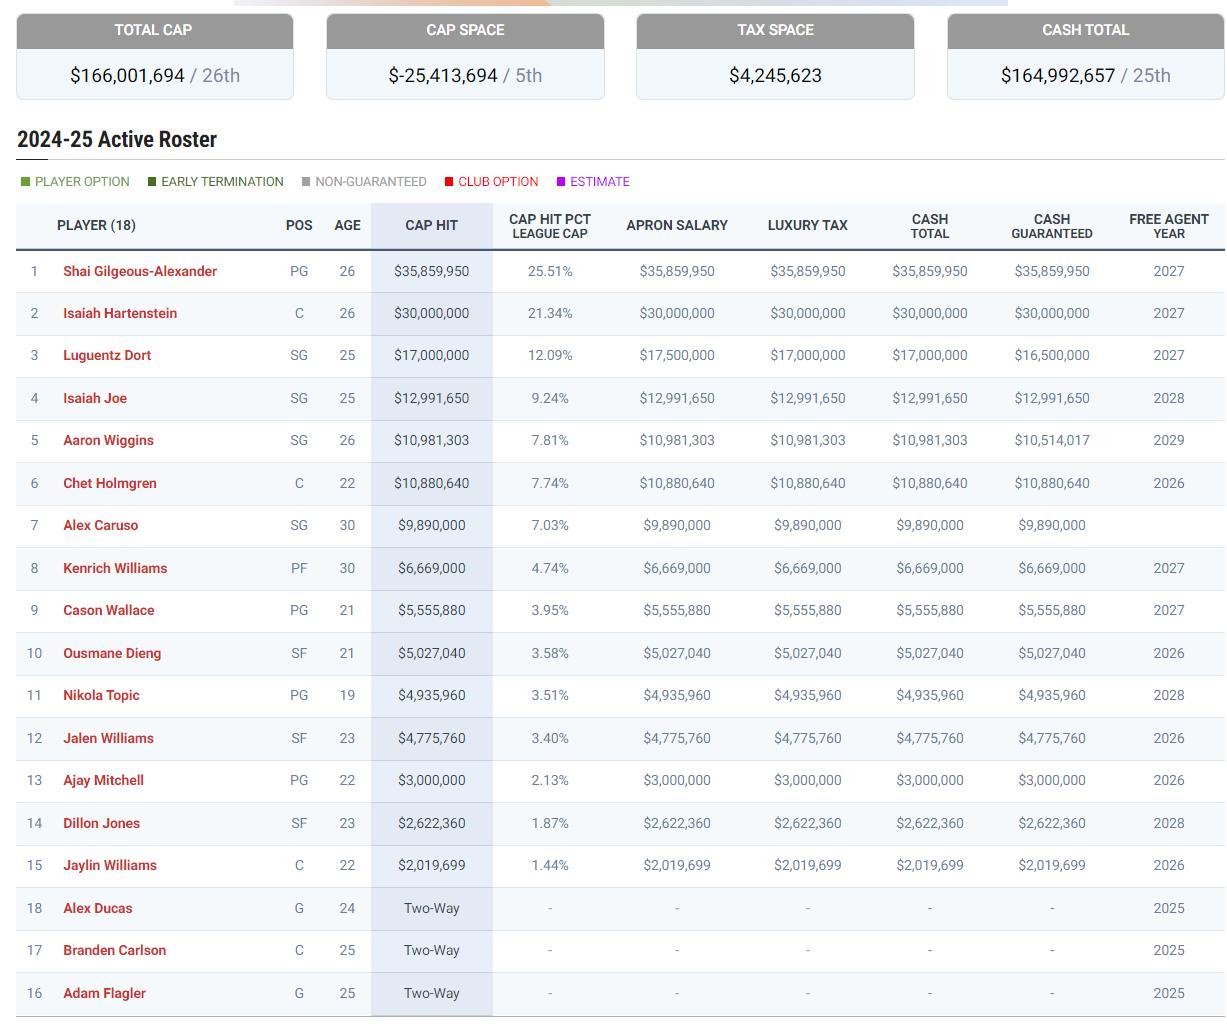Open Jalen Williams' player profile
Screen dimensions: 1227x1026
point(108,738)
